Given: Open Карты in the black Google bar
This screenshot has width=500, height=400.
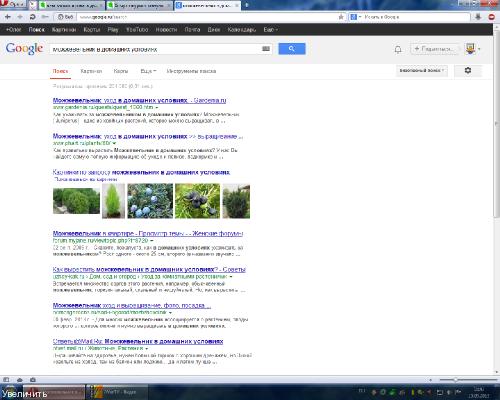Looking at the screenshot, I should [92, 30].
